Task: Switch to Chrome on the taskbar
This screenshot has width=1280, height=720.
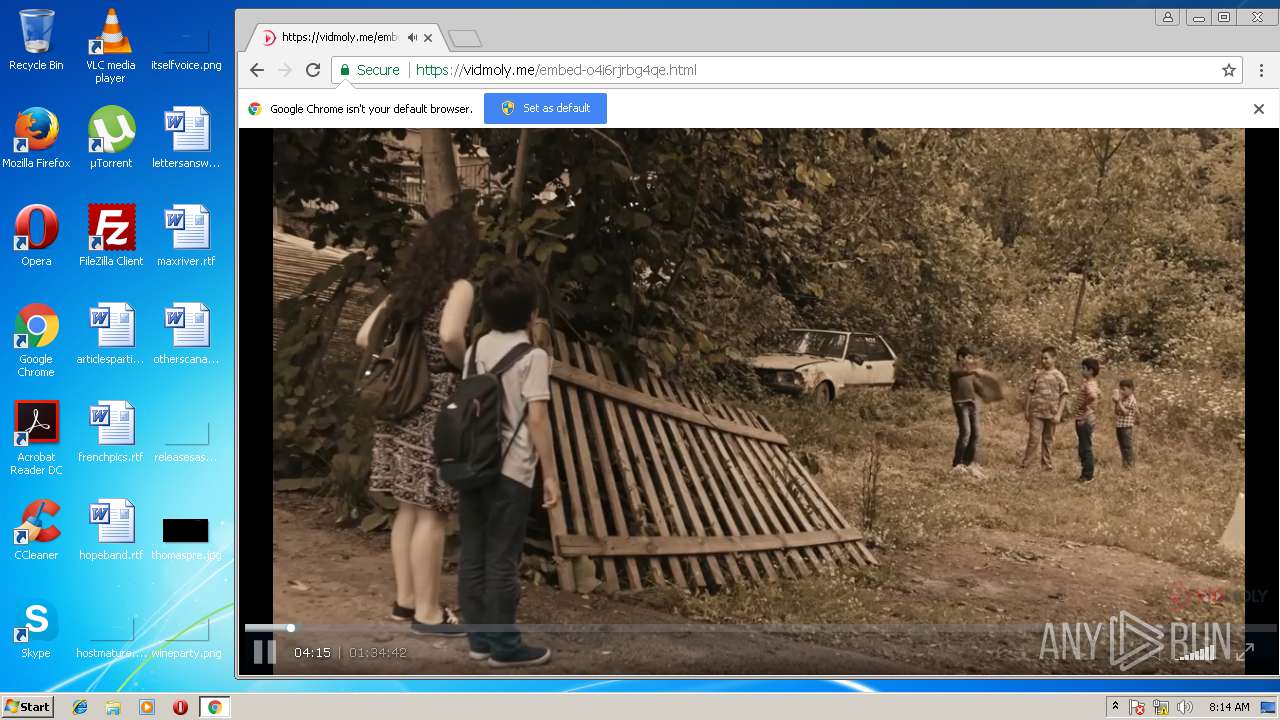Action: 214,707
